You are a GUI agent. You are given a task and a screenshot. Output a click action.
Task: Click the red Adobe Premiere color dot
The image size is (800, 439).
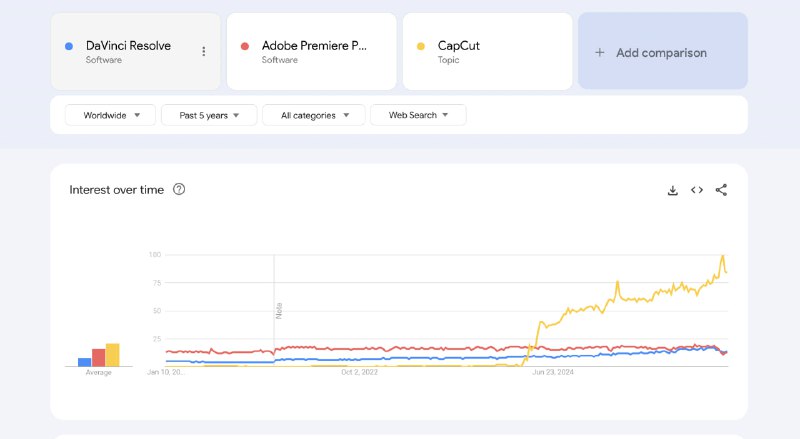245,46
